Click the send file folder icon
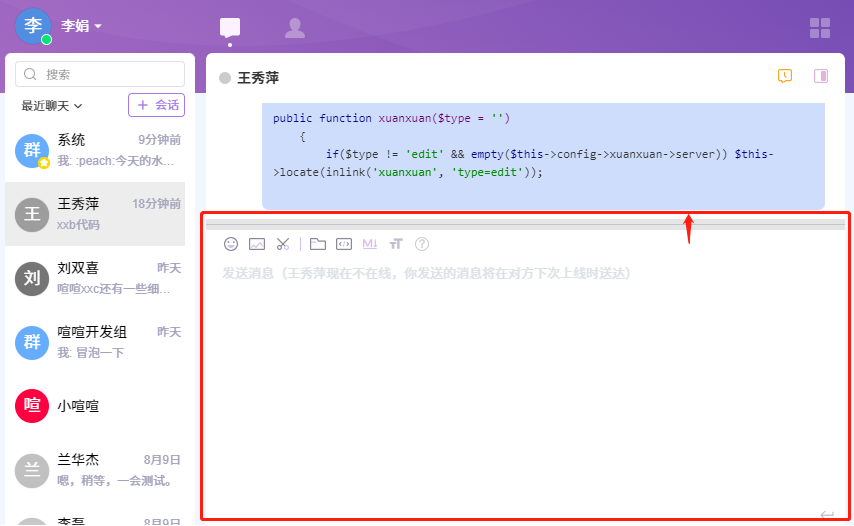This screenshot has width=854, height=526. (x=318, y=244)
